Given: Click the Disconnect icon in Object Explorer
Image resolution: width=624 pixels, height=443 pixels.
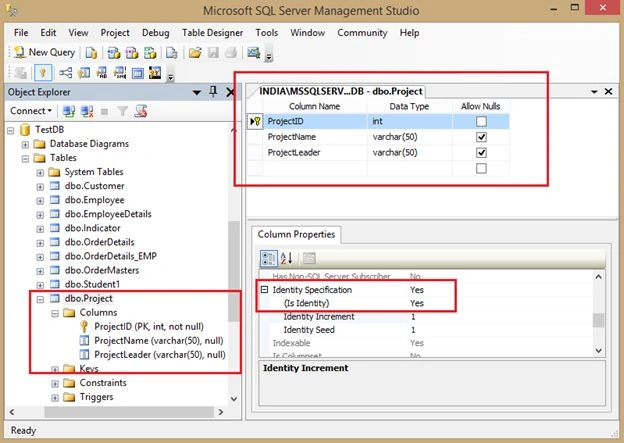Looking at the screenshot, I should (87, 111).
